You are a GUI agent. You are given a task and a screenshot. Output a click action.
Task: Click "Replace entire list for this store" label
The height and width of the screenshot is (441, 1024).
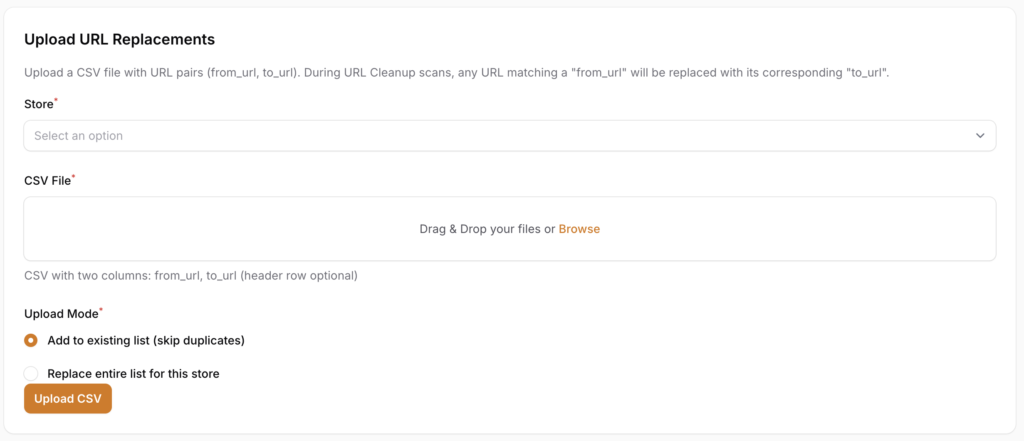133,374
